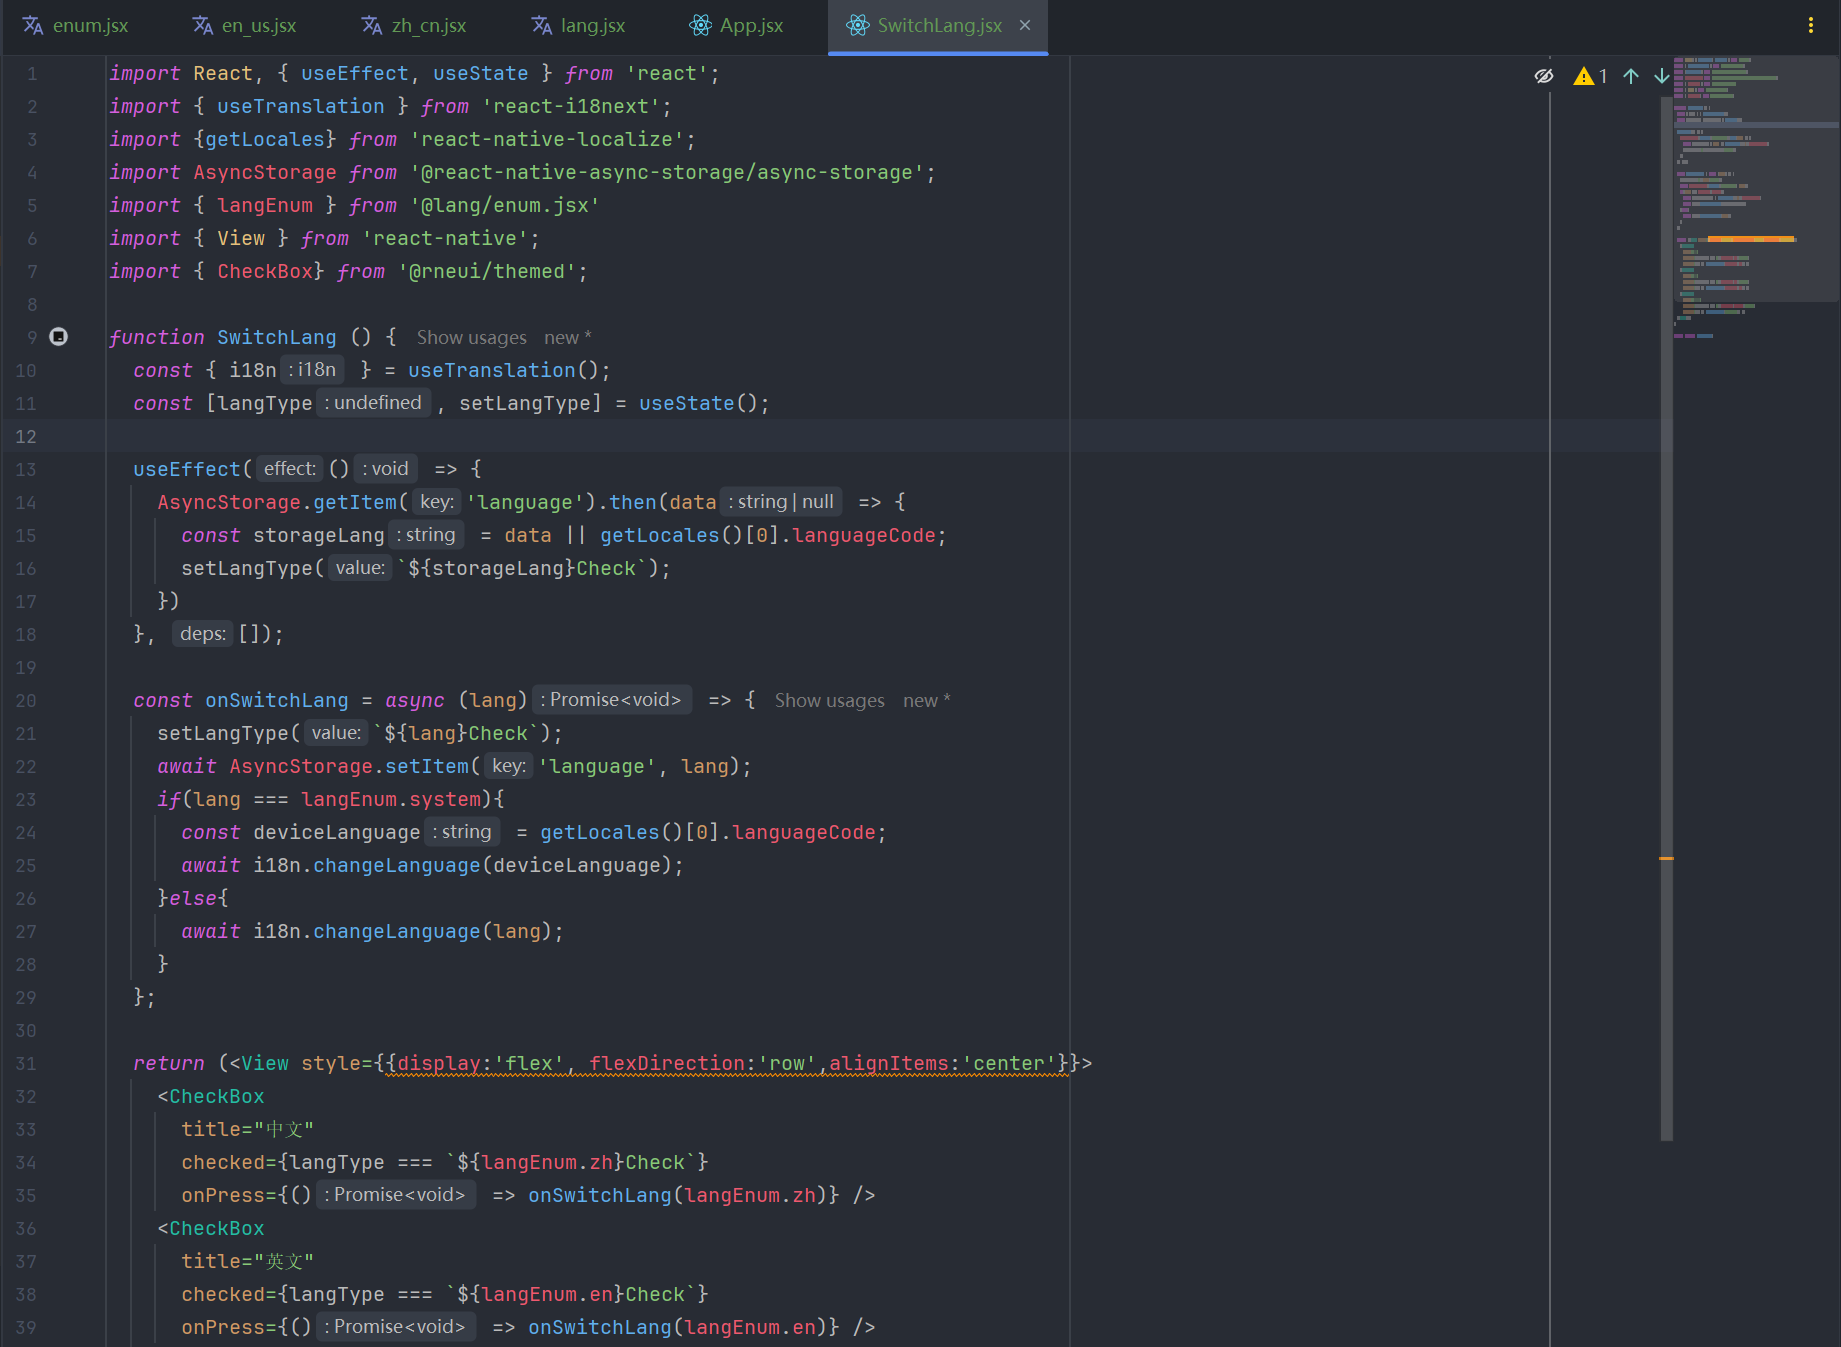Click the React icon on SwitchLang.jsx tab
Viewport: 1841px width, 1347px height.
858,26
